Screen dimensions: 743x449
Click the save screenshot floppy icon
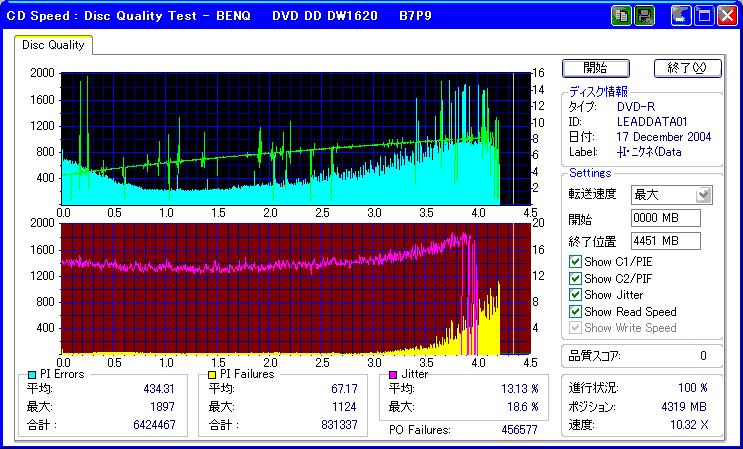[x=644, y=16]
